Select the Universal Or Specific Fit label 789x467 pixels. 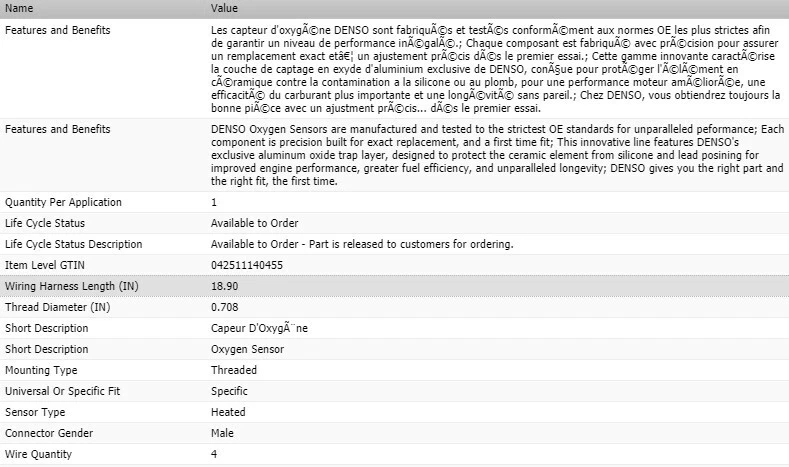click(x=66, y=391)
